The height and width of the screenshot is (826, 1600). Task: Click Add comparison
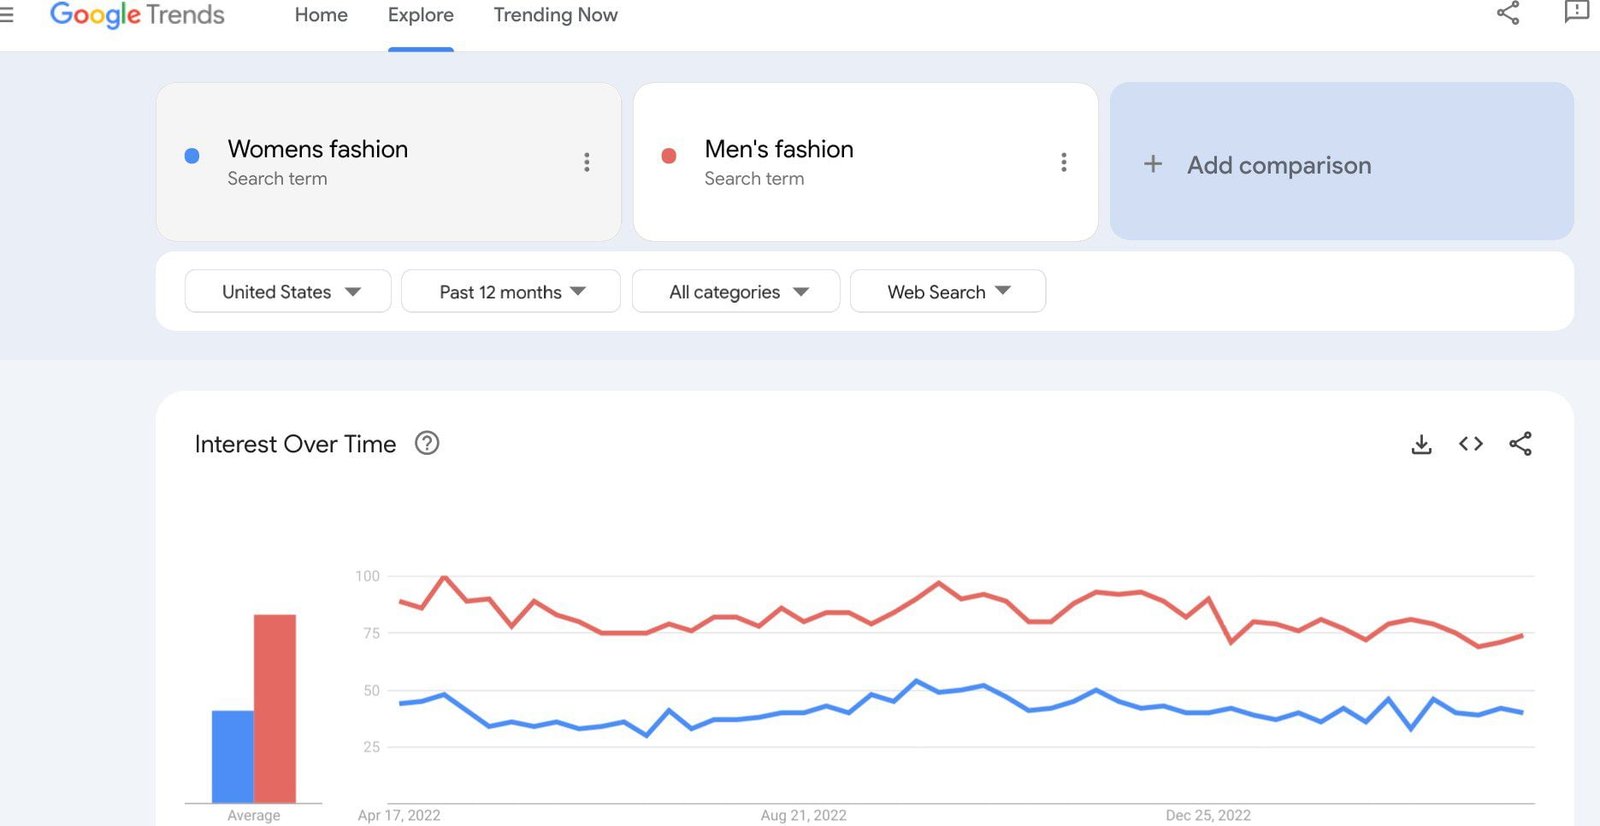point(1342,161)
